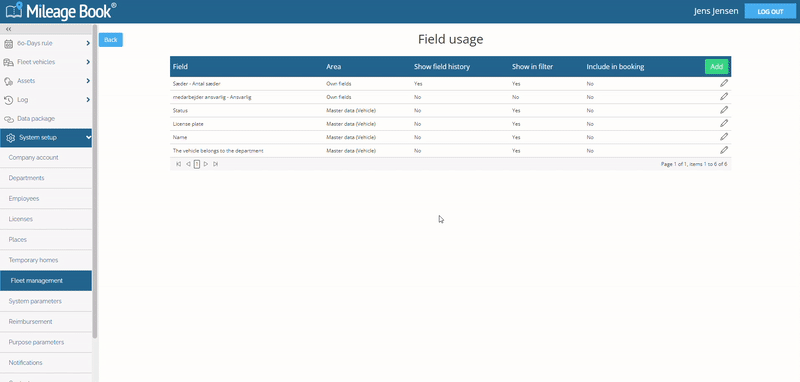Screen dimensions: 800x382
Task: Click the Page 1 of 1 items info
Action: tap(694, 164)
